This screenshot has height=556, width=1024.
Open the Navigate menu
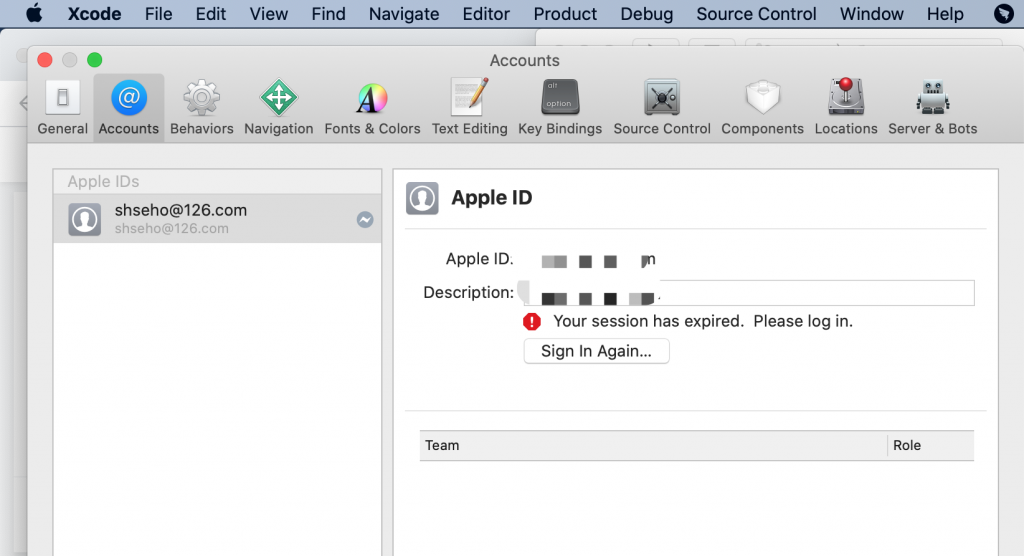click(x=404, y=14)
